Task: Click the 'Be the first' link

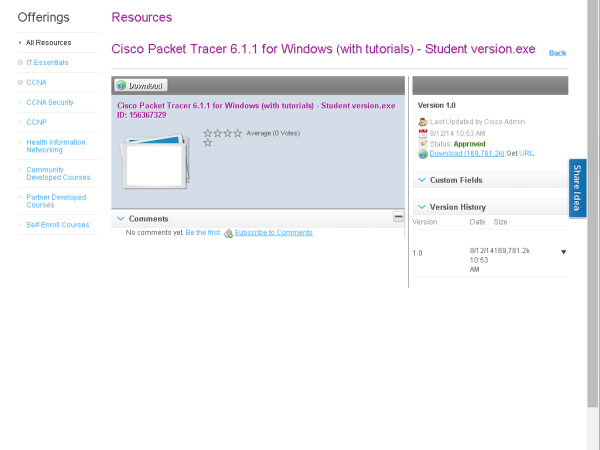Action: (x=202, y=233)
